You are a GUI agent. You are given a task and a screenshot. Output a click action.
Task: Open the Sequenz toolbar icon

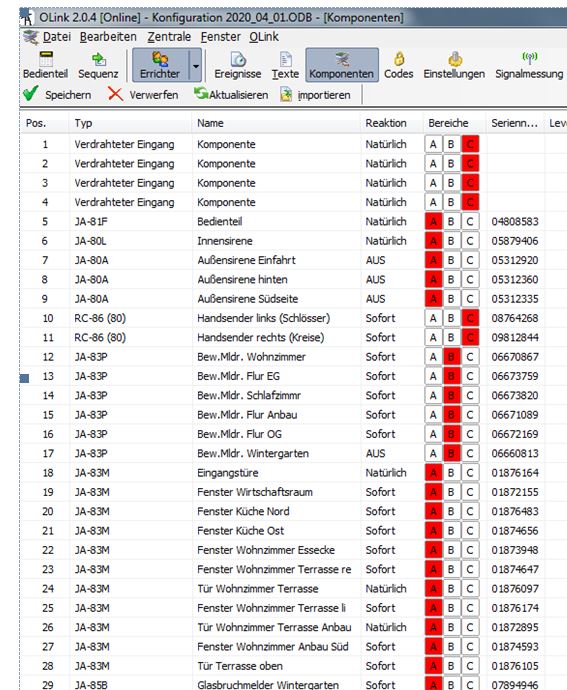pyautogui.click(x=98, y=65)
